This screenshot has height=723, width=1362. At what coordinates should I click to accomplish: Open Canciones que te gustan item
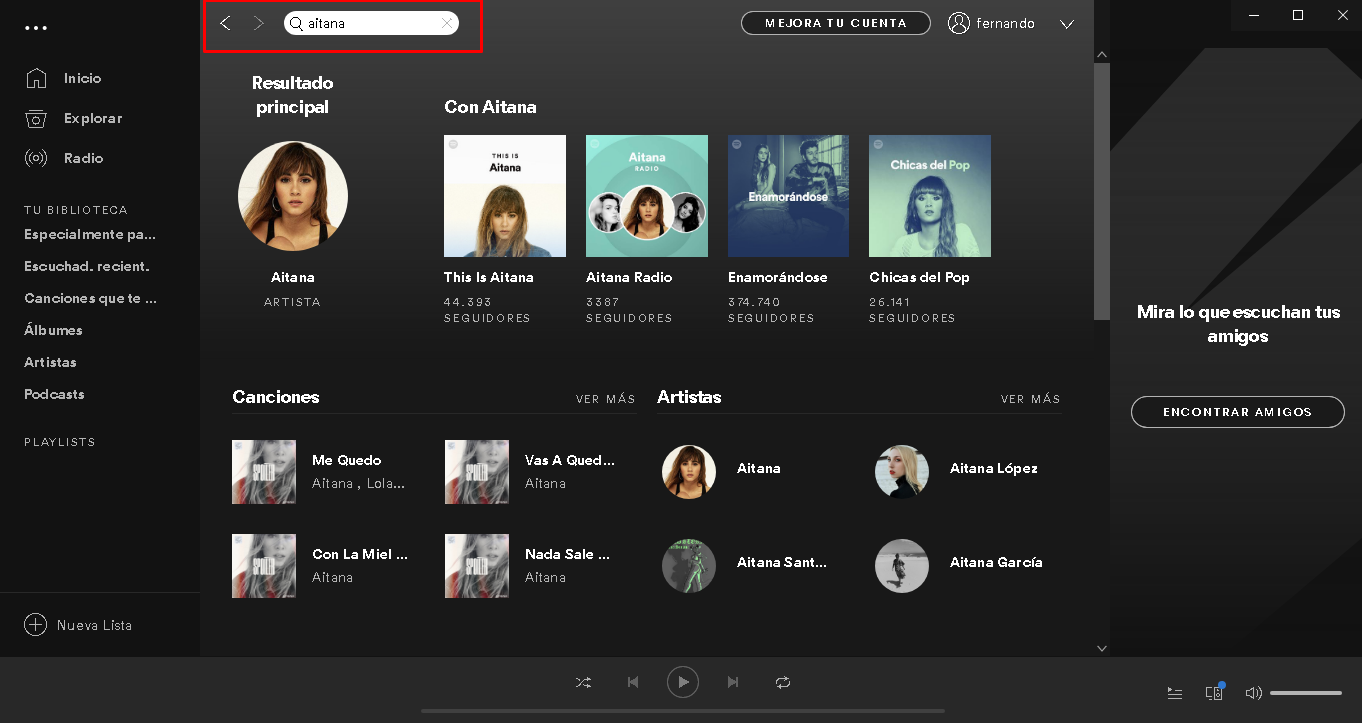(x=91, y=298)
